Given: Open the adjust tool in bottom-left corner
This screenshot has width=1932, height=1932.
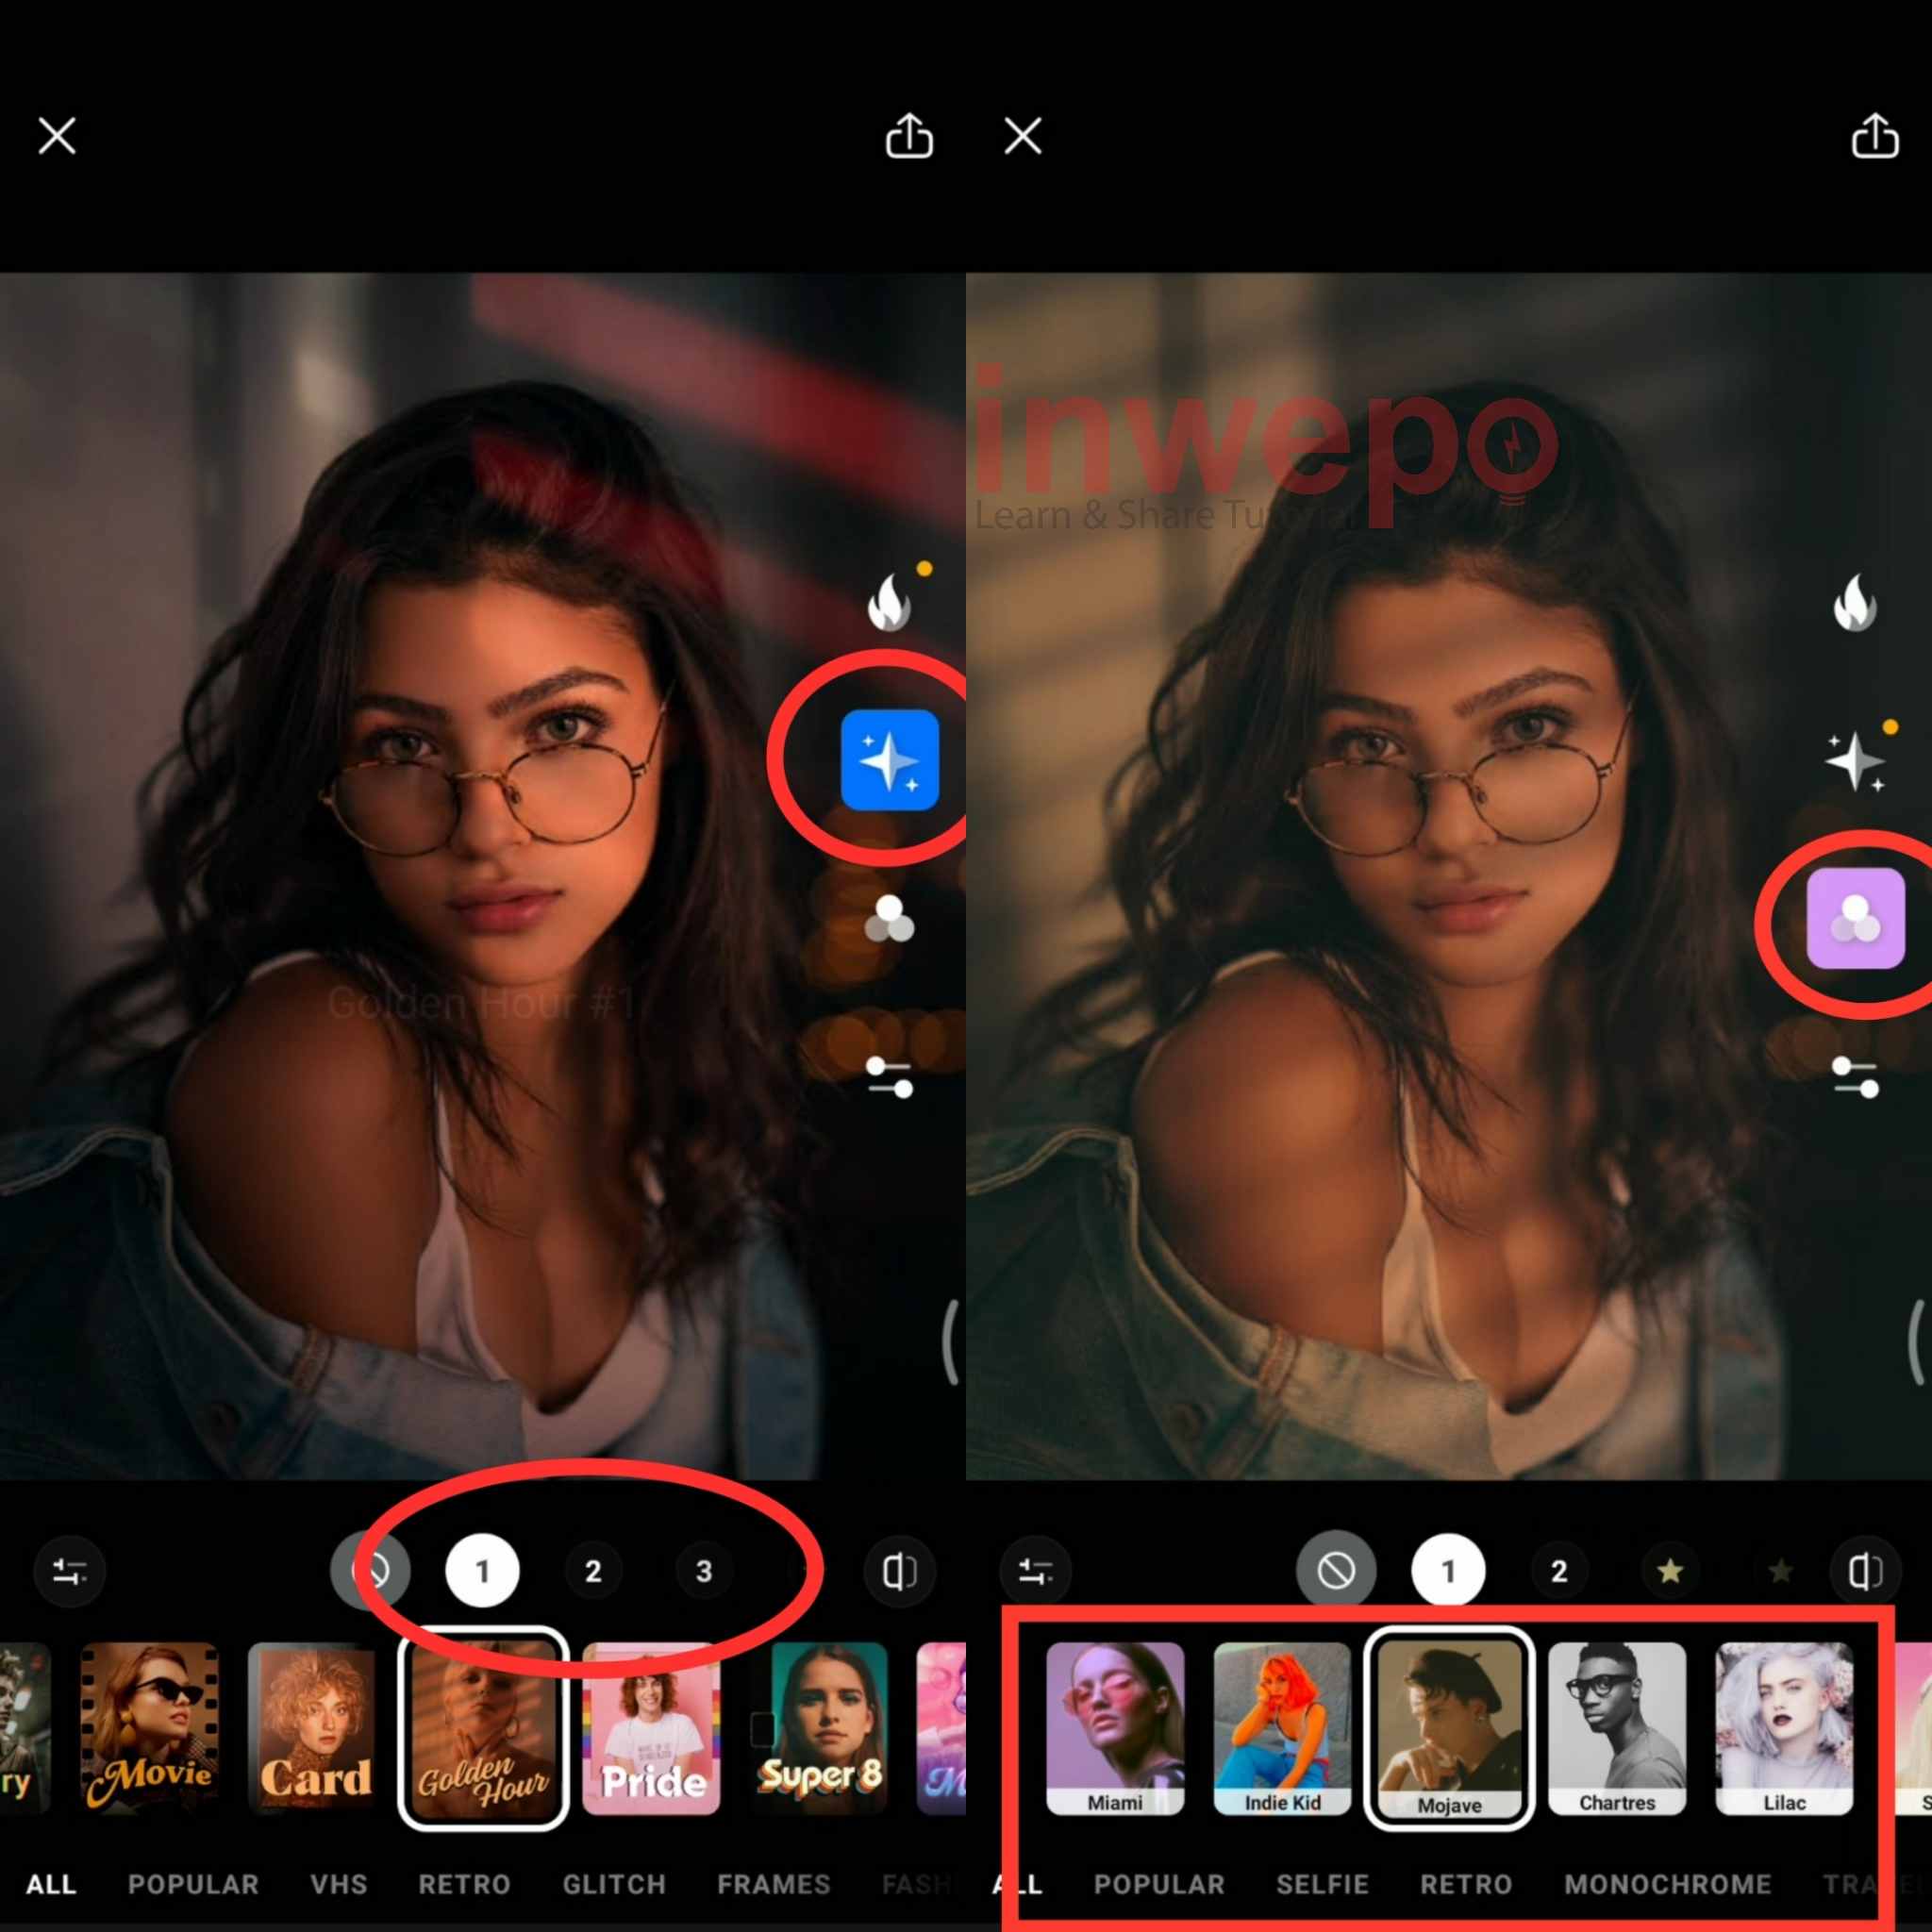Looking at the screenshot, I should click(x=68, y=1570).
